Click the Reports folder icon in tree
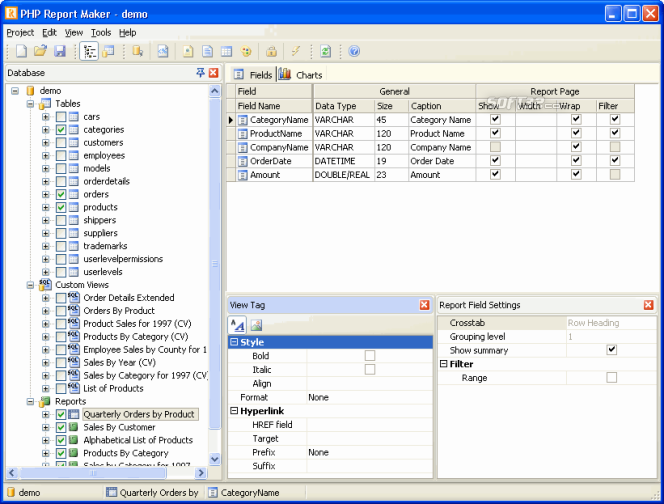Image resolution: width=664 pixels, height=504 pixels. point(45,401)
